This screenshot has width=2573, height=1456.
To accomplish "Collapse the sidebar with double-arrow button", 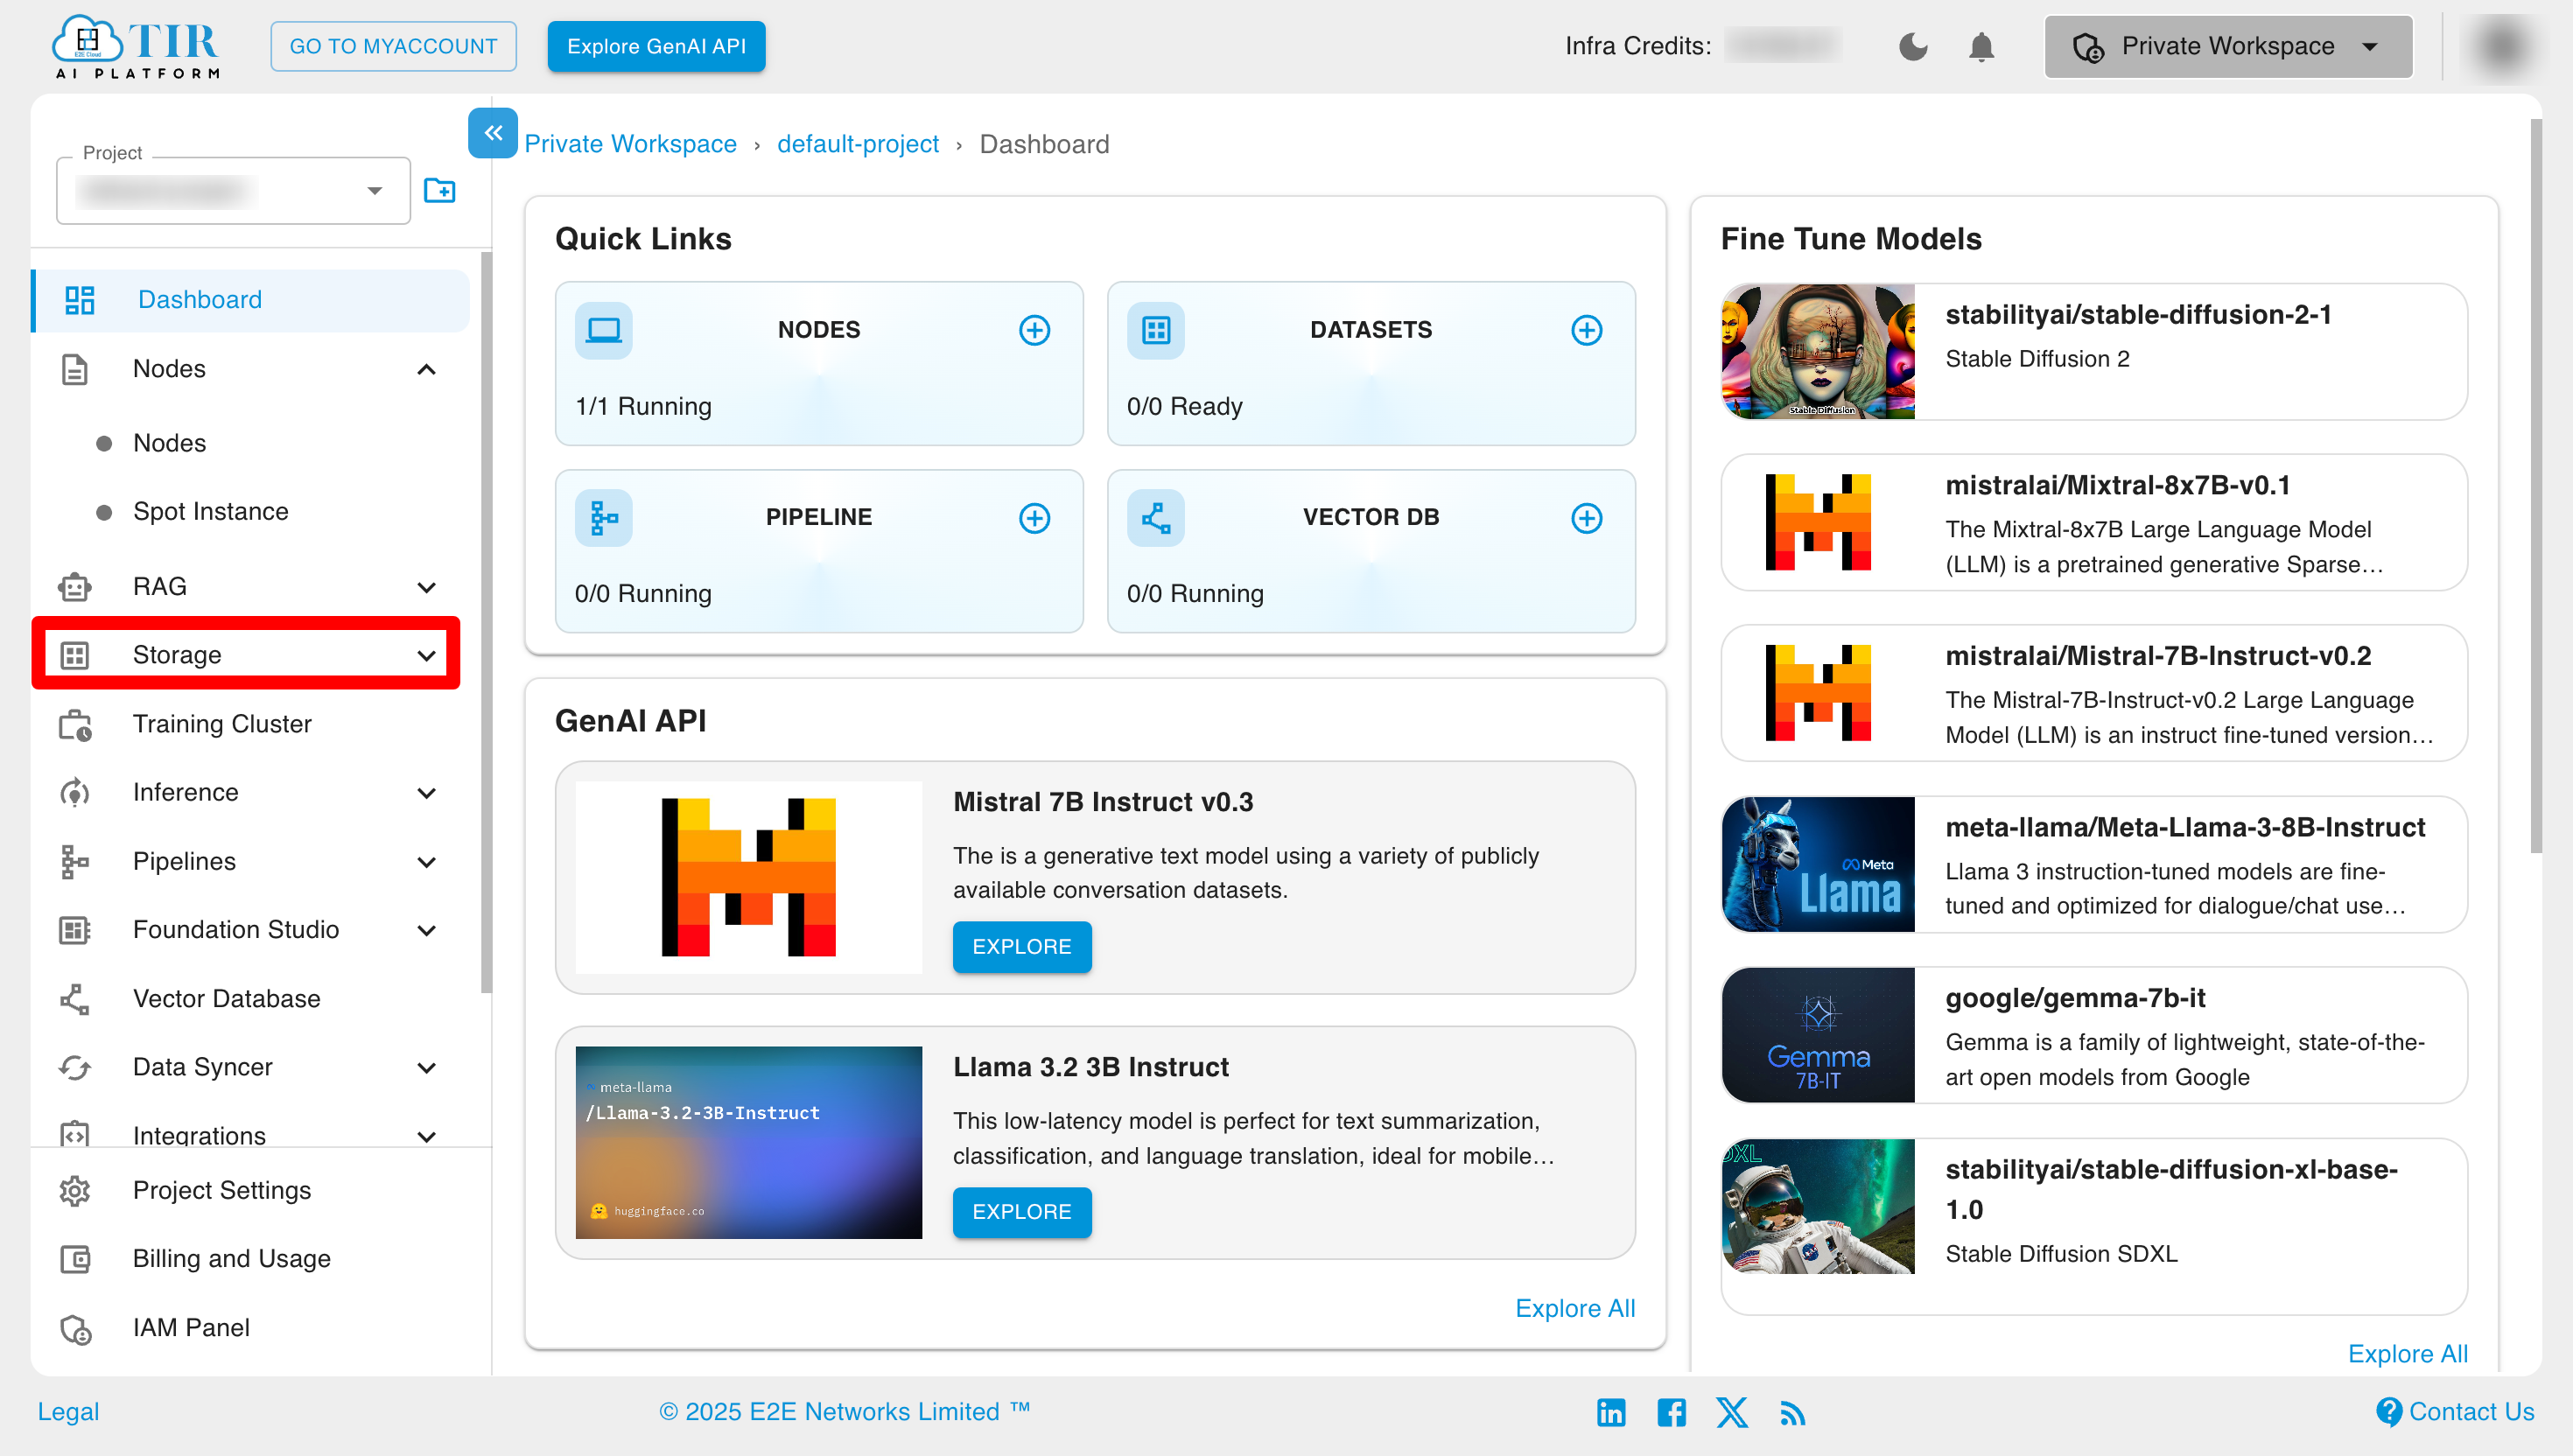I will click(493, 132).
